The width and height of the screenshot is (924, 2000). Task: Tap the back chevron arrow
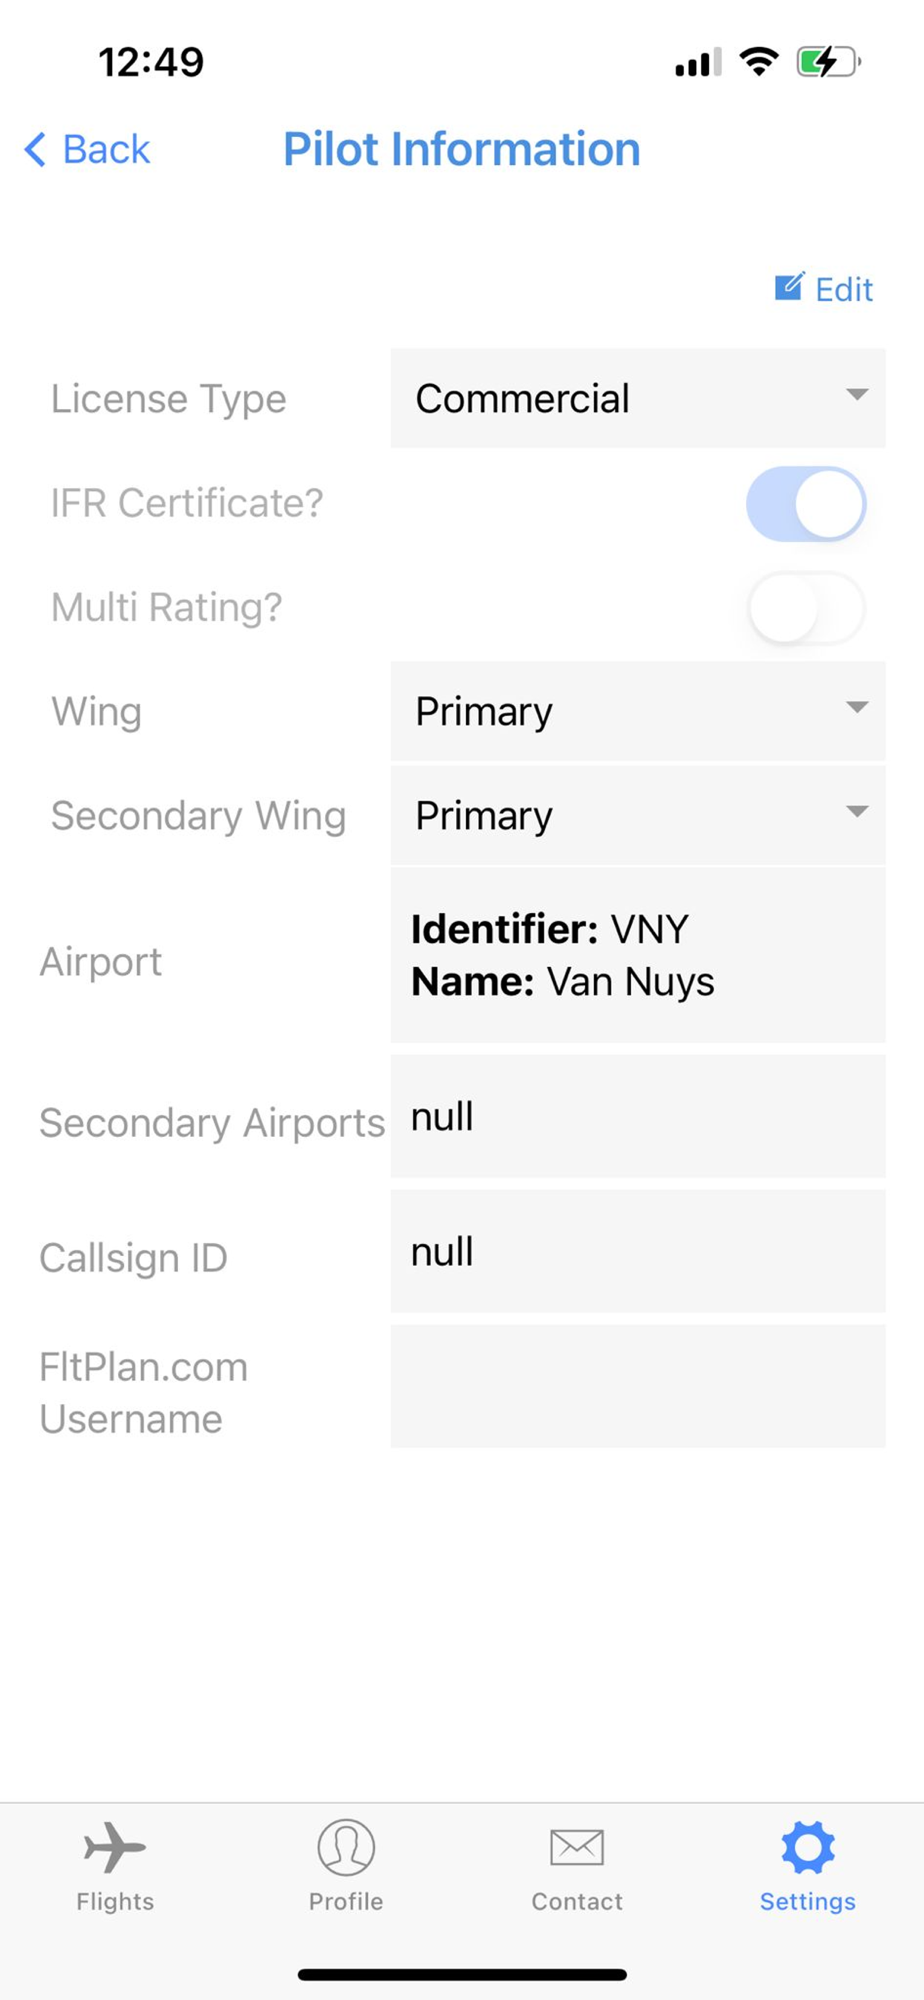(x=35, y=150)
